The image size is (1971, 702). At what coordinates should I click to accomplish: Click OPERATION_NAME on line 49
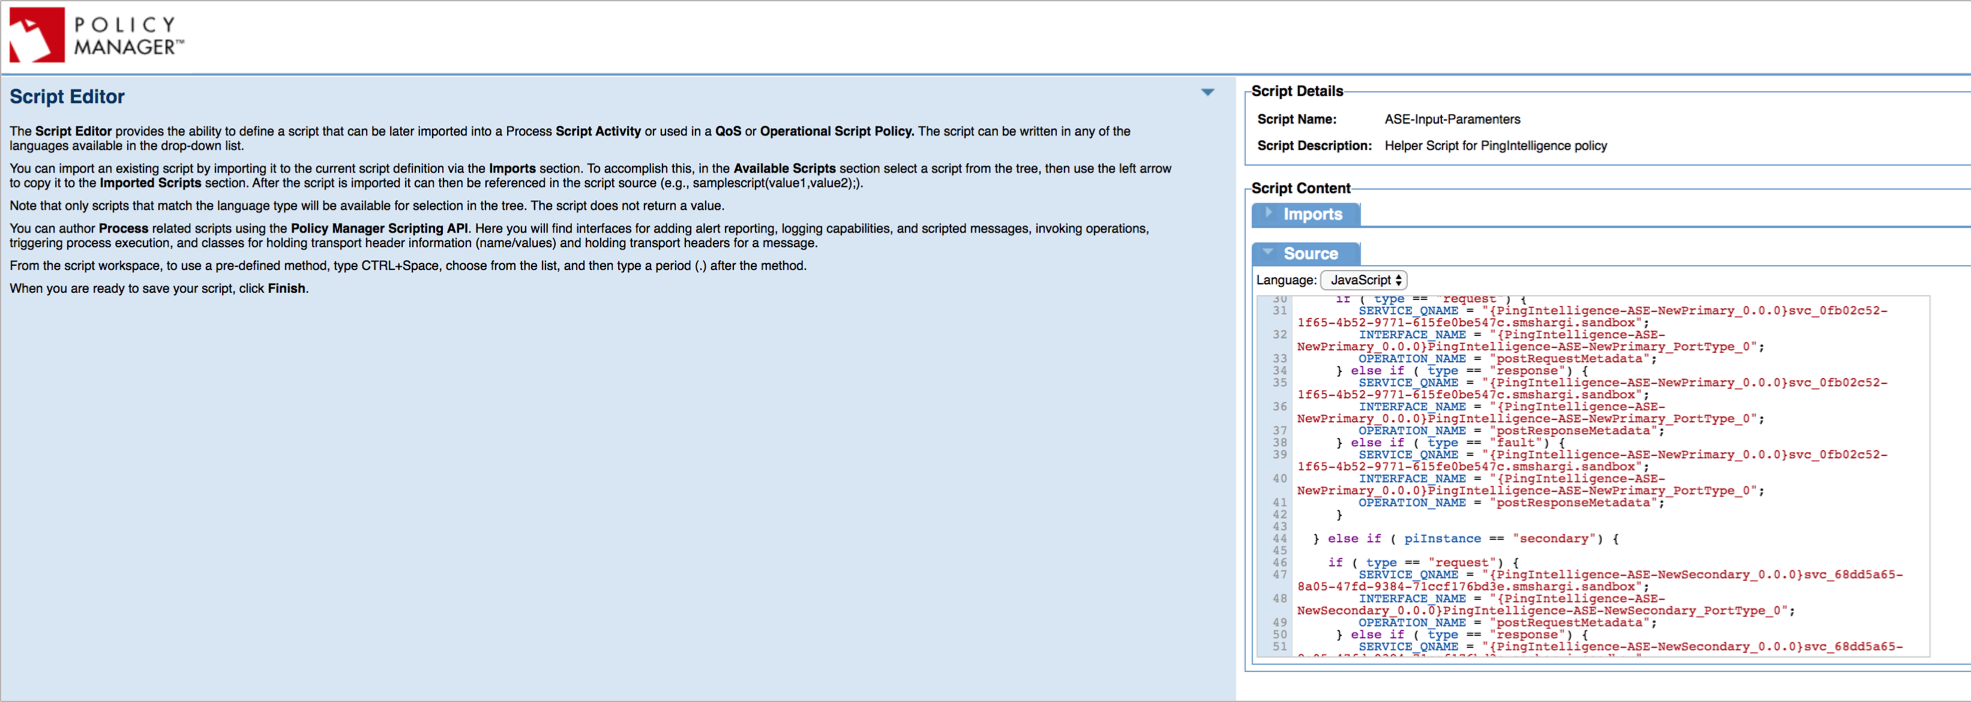1411,623
